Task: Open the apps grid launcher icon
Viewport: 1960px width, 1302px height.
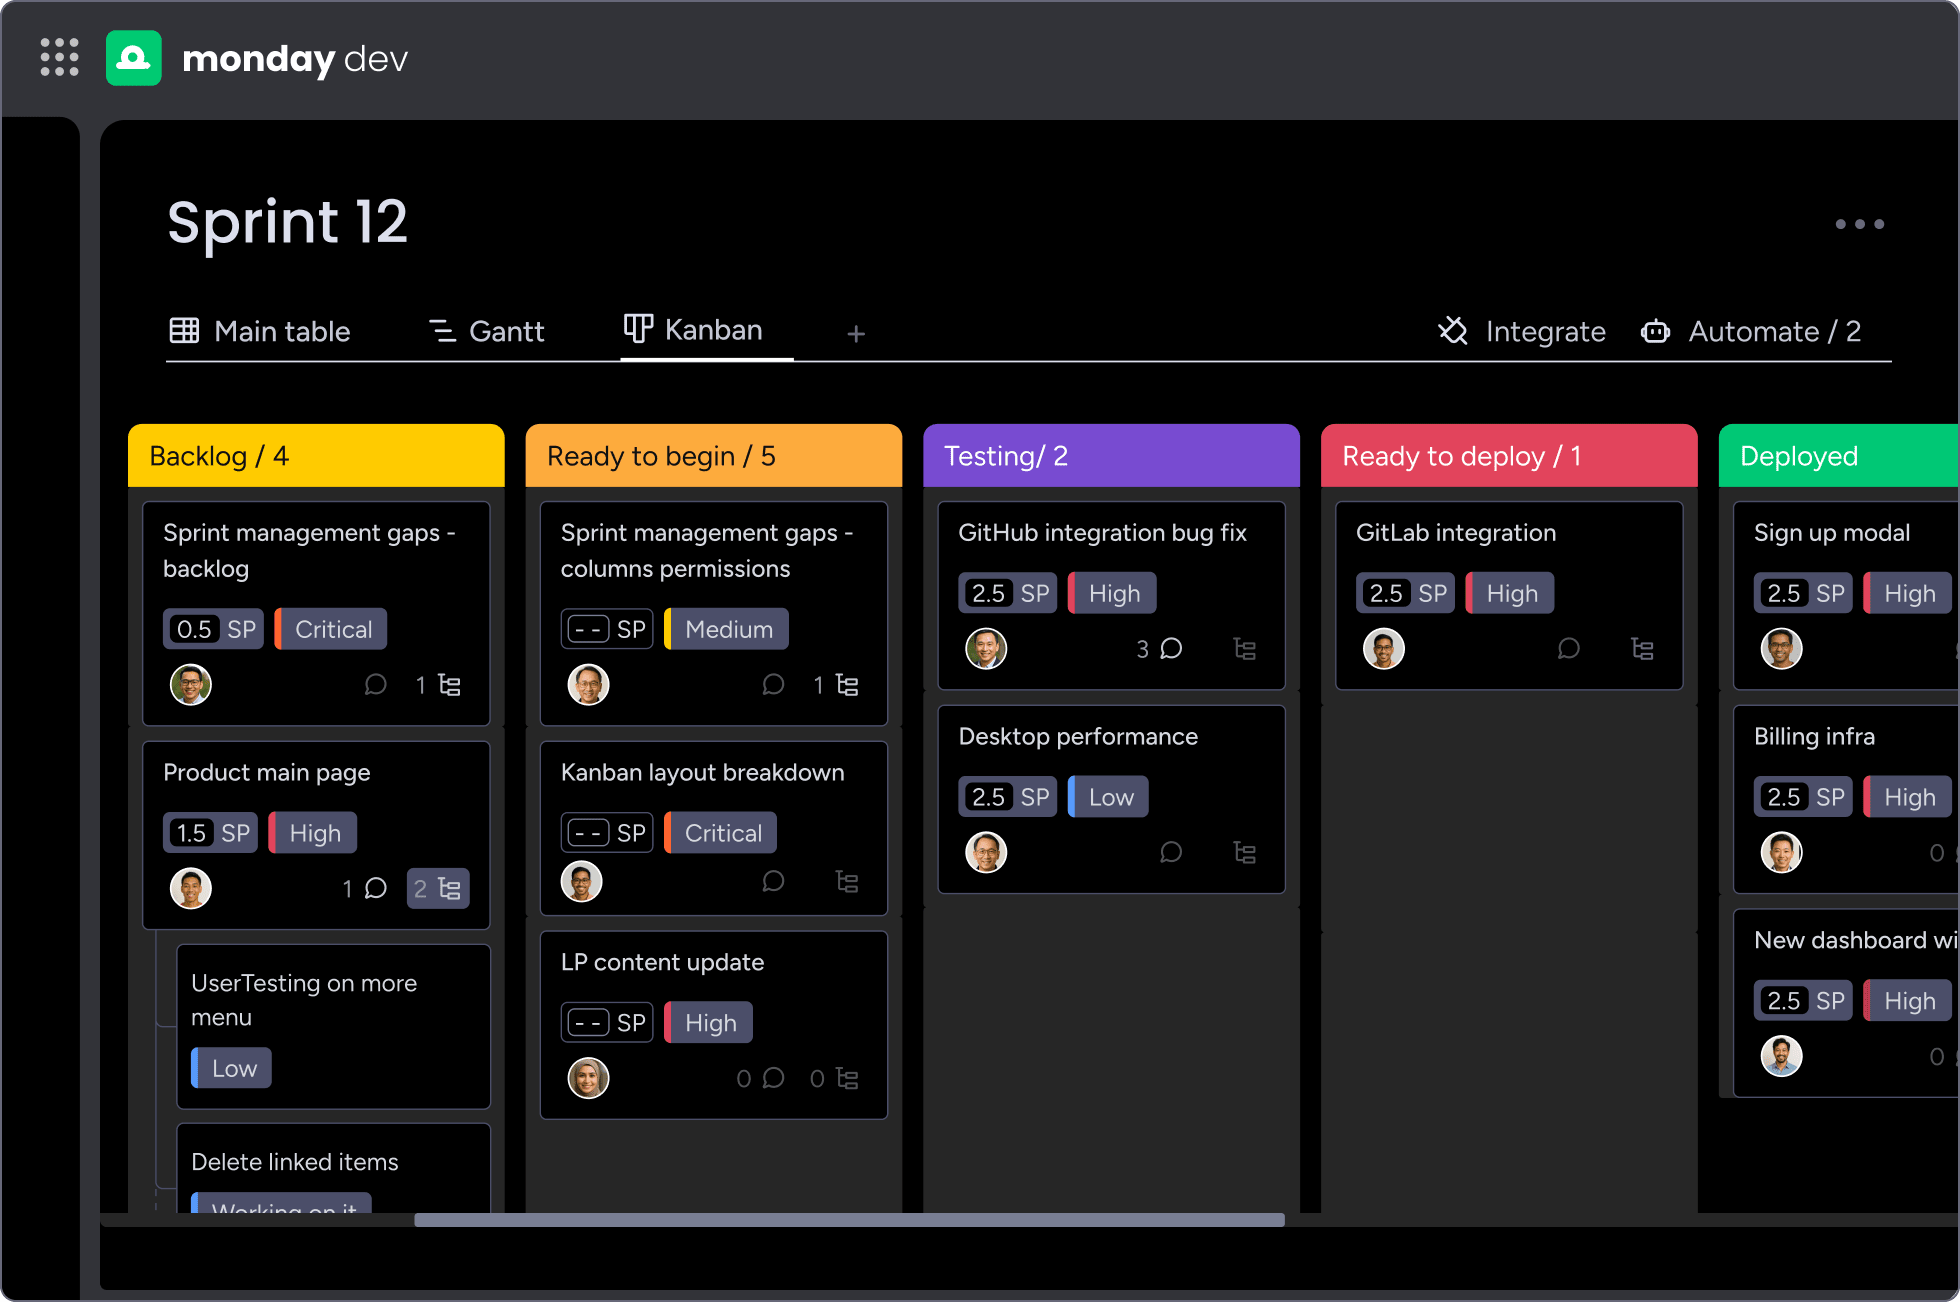Action: (59, 58)
